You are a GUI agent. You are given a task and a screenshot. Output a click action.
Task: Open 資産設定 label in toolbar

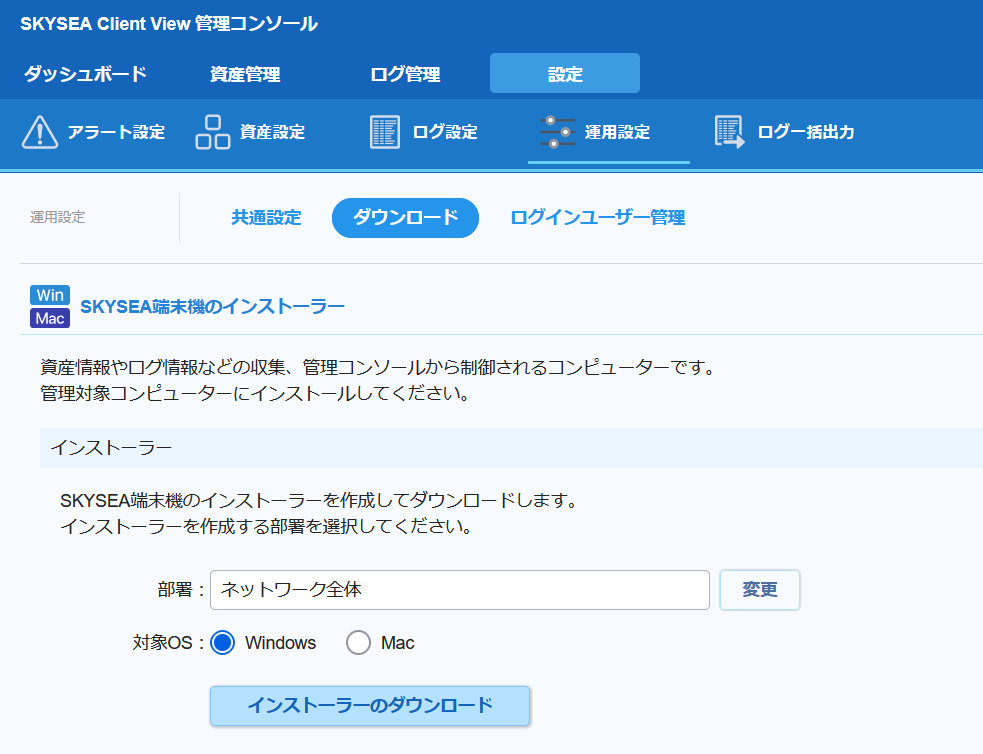click(x=273, y=132)
